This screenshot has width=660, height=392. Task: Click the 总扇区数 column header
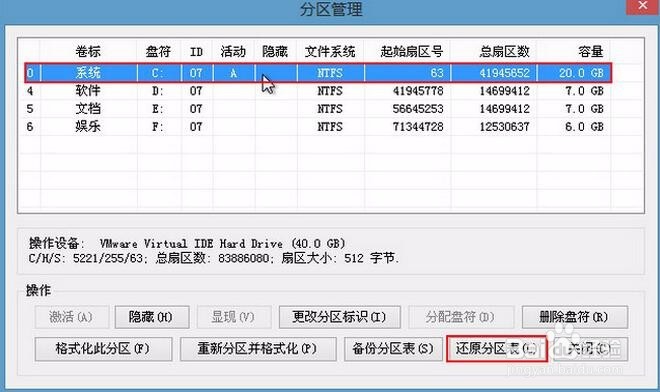494,52
